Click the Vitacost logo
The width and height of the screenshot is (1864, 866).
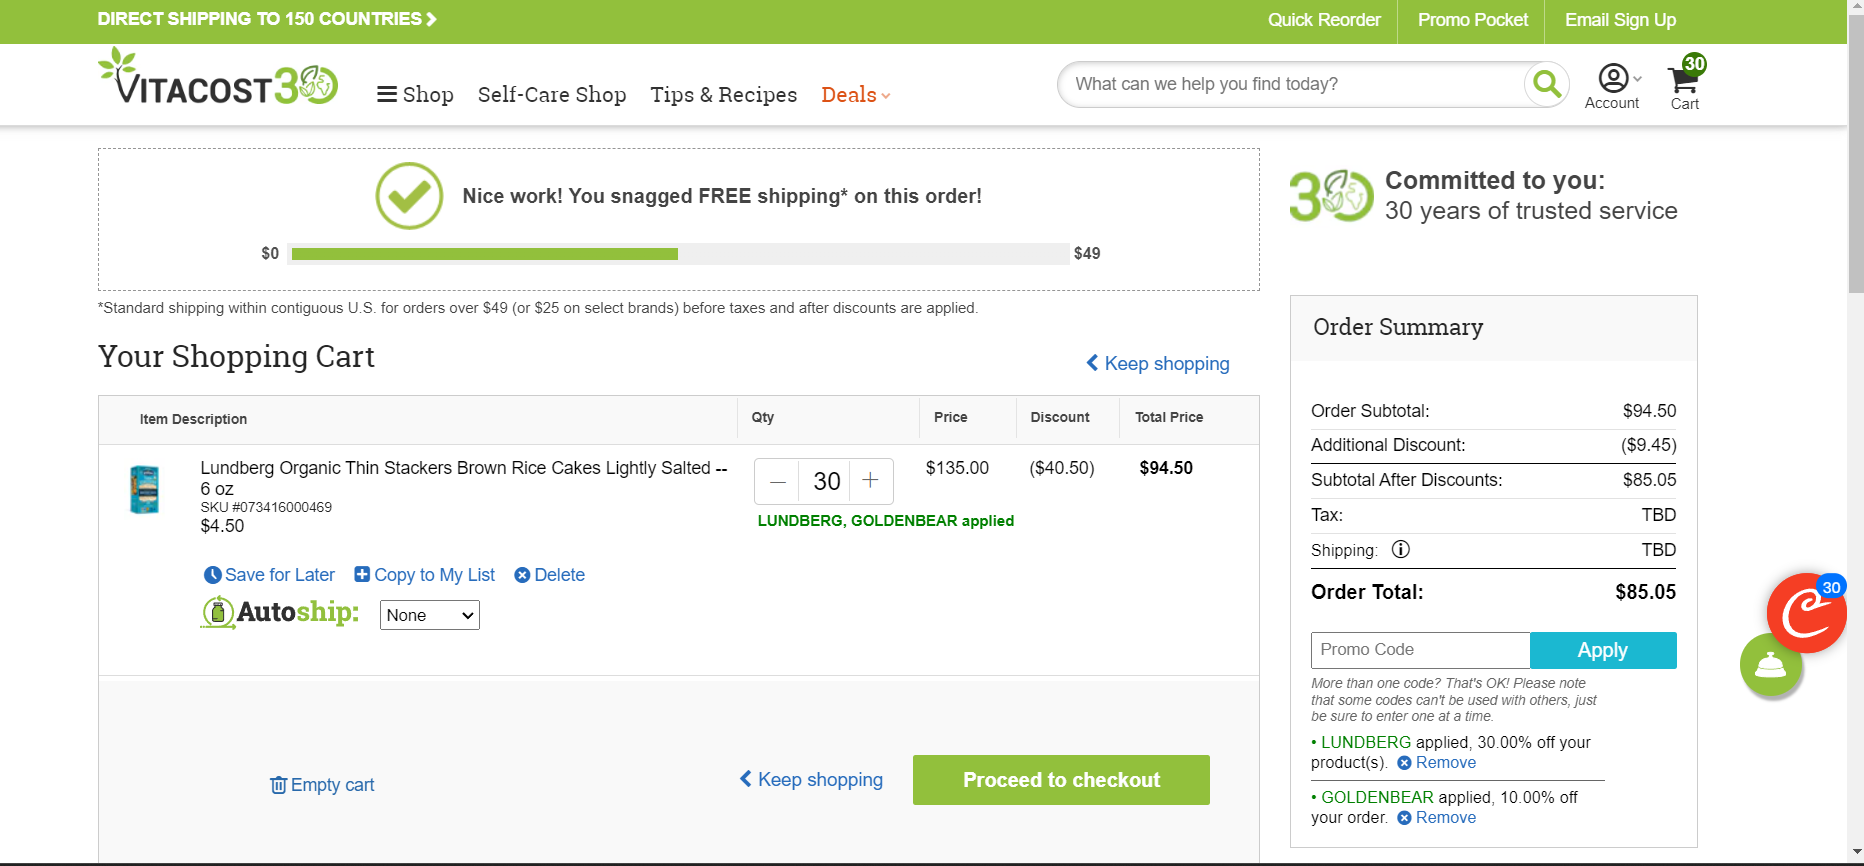218,76
